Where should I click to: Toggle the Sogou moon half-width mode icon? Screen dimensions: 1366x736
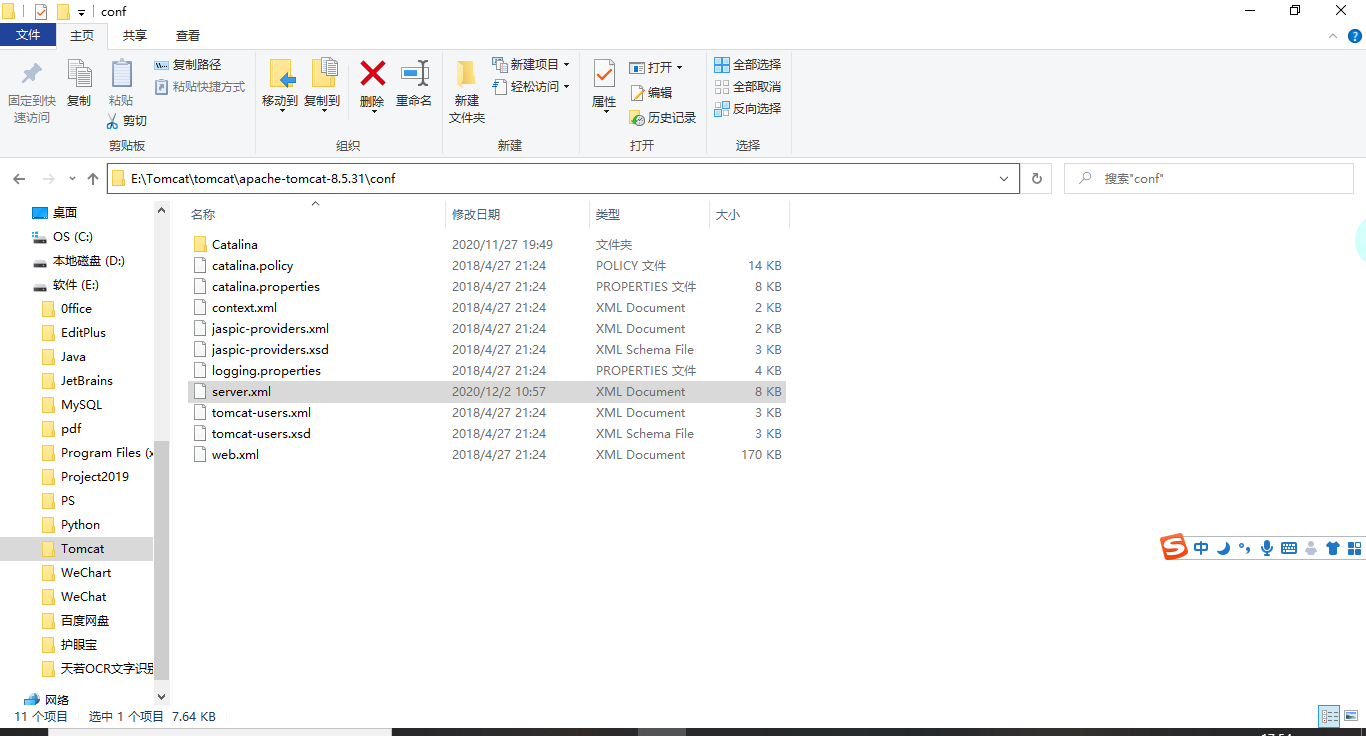[x=1223, y=548]
